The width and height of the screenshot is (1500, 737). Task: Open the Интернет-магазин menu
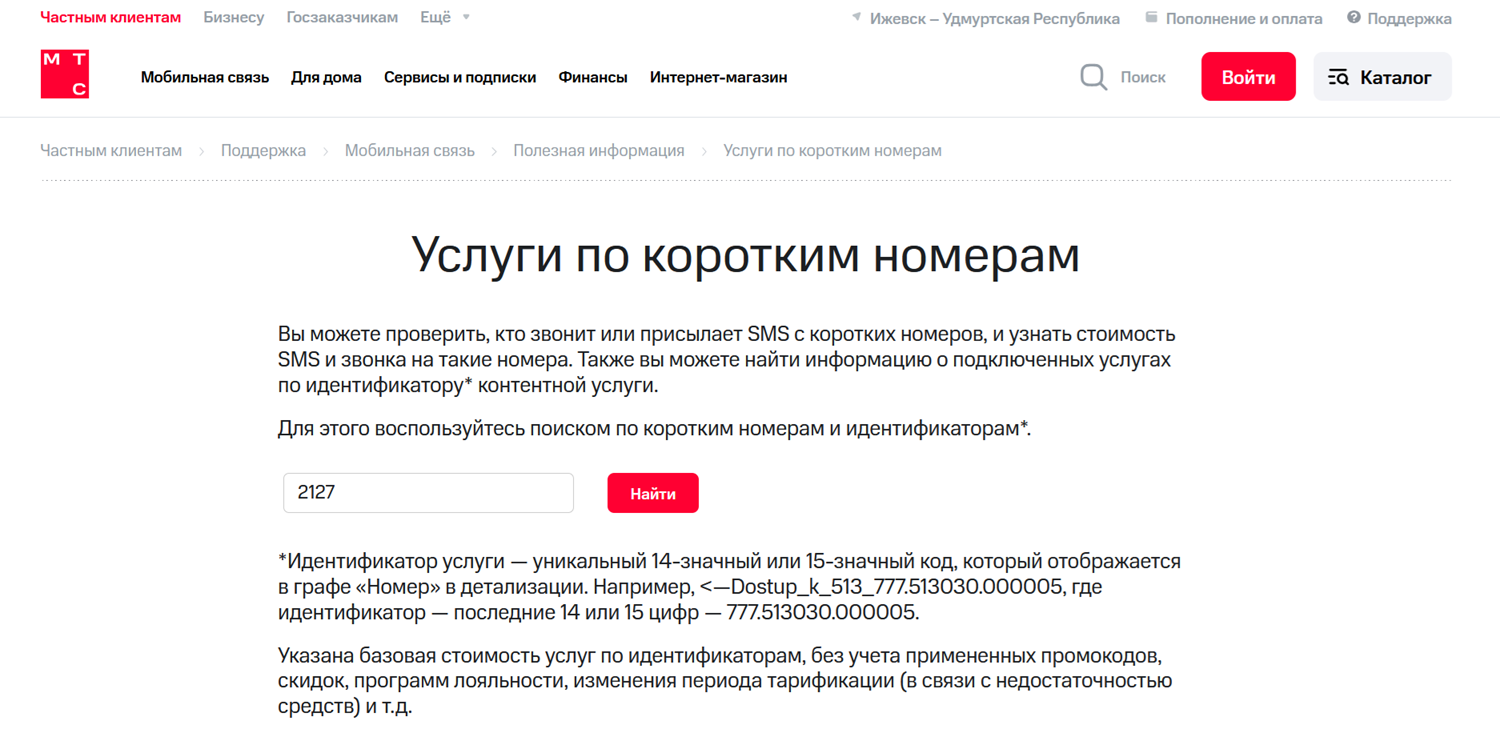718,77
